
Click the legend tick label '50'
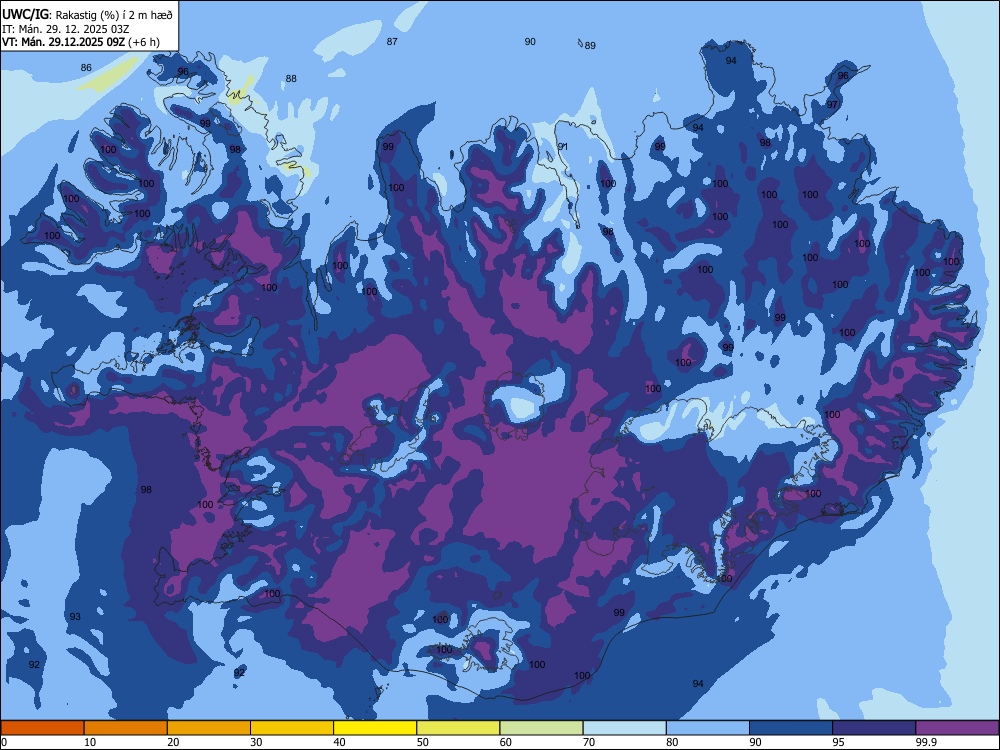coord(422,742)
